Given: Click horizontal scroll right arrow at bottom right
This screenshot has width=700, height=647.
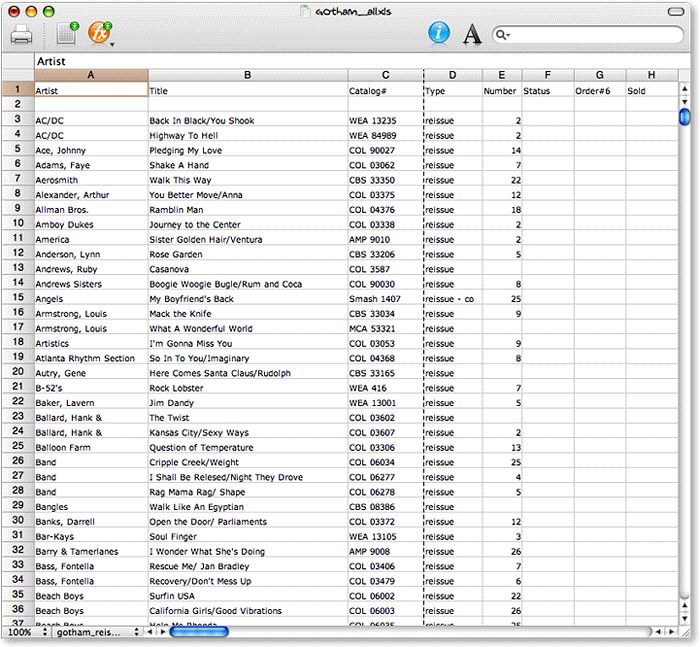Looking at the screenshot, I should tap(671, 631).
